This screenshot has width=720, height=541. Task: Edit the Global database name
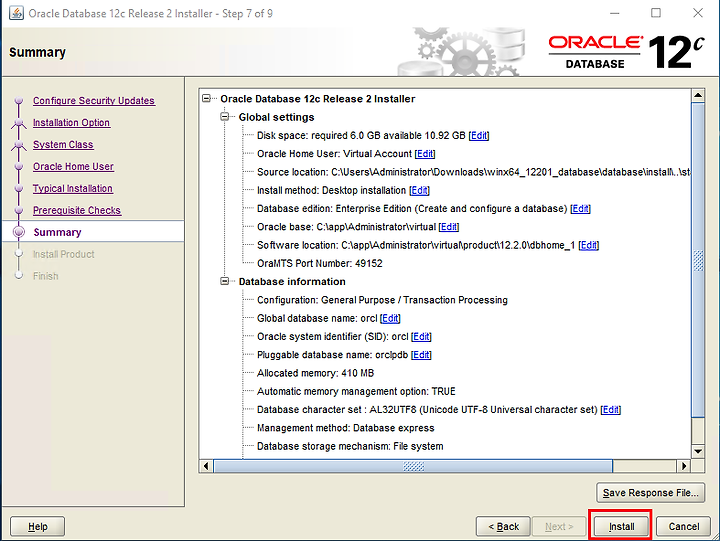click(390, 318)
